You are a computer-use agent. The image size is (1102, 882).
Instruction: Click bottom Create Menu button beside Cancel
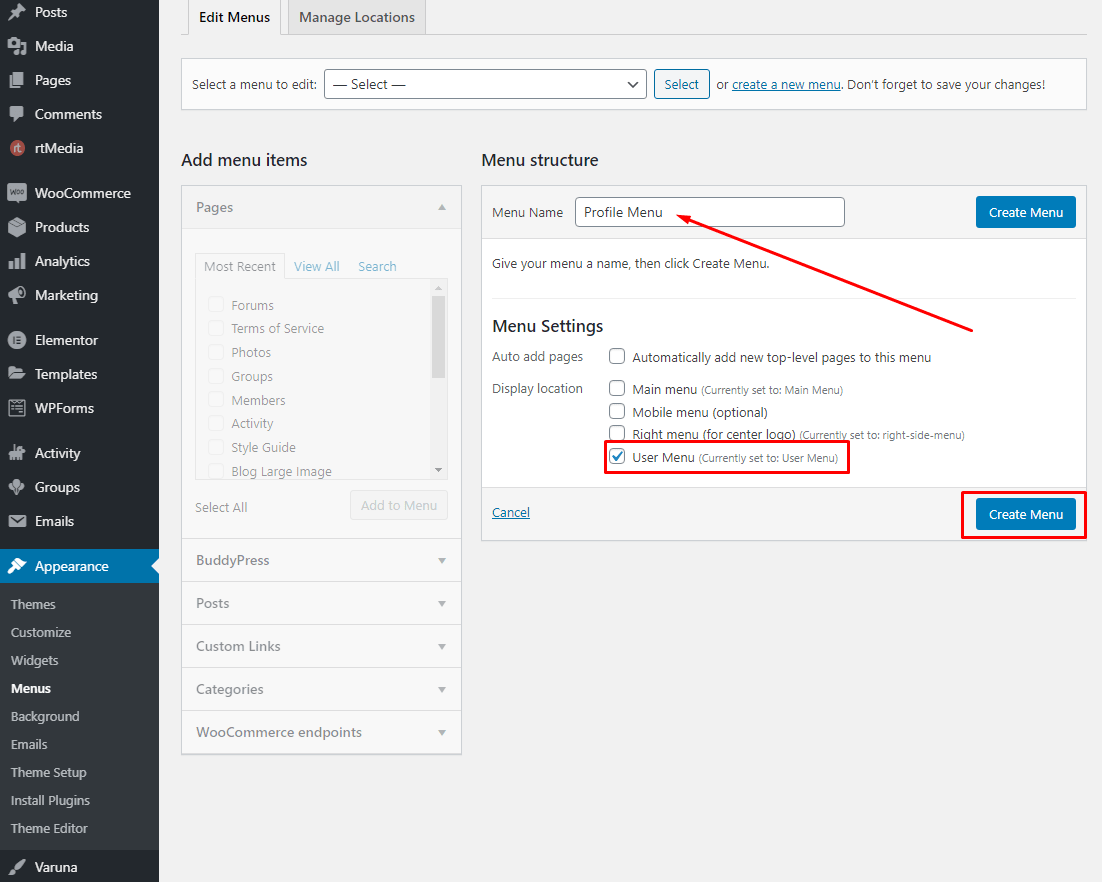click(1025, 514)
